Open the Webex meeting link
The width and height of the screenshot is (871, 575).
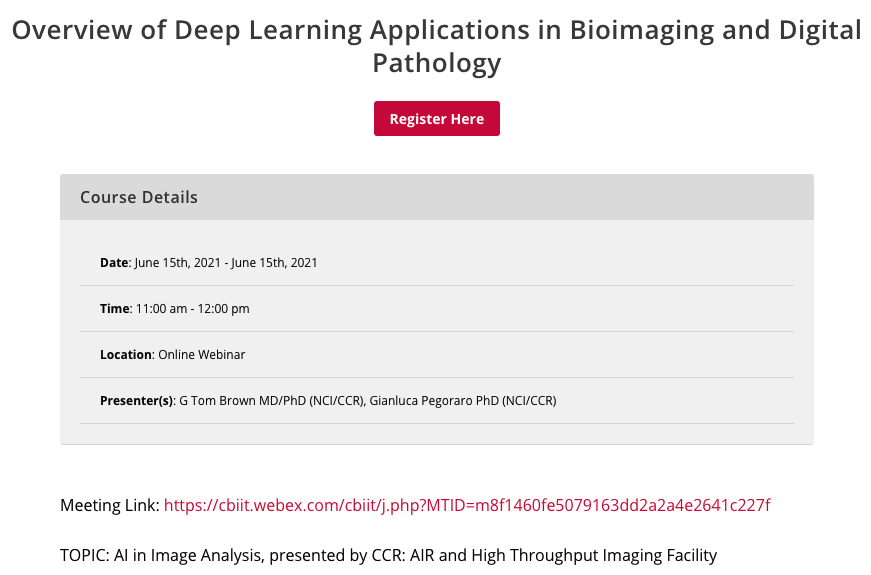(467, 505)
